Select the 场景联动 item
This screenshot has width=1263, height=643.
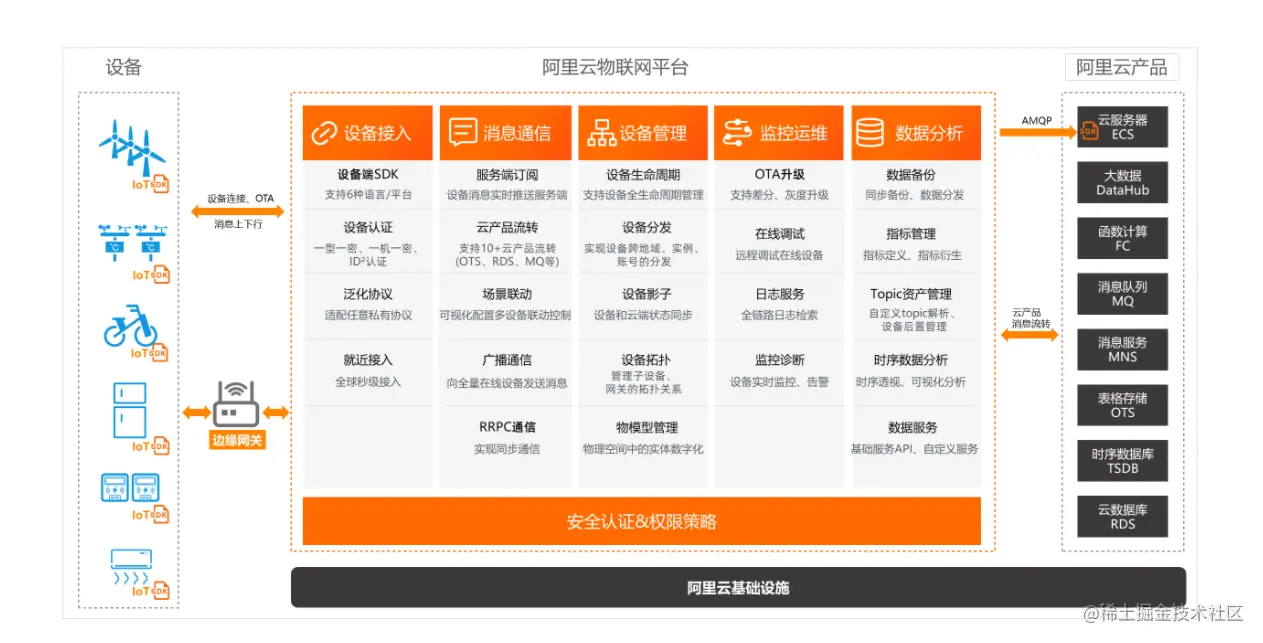point(506,294)
